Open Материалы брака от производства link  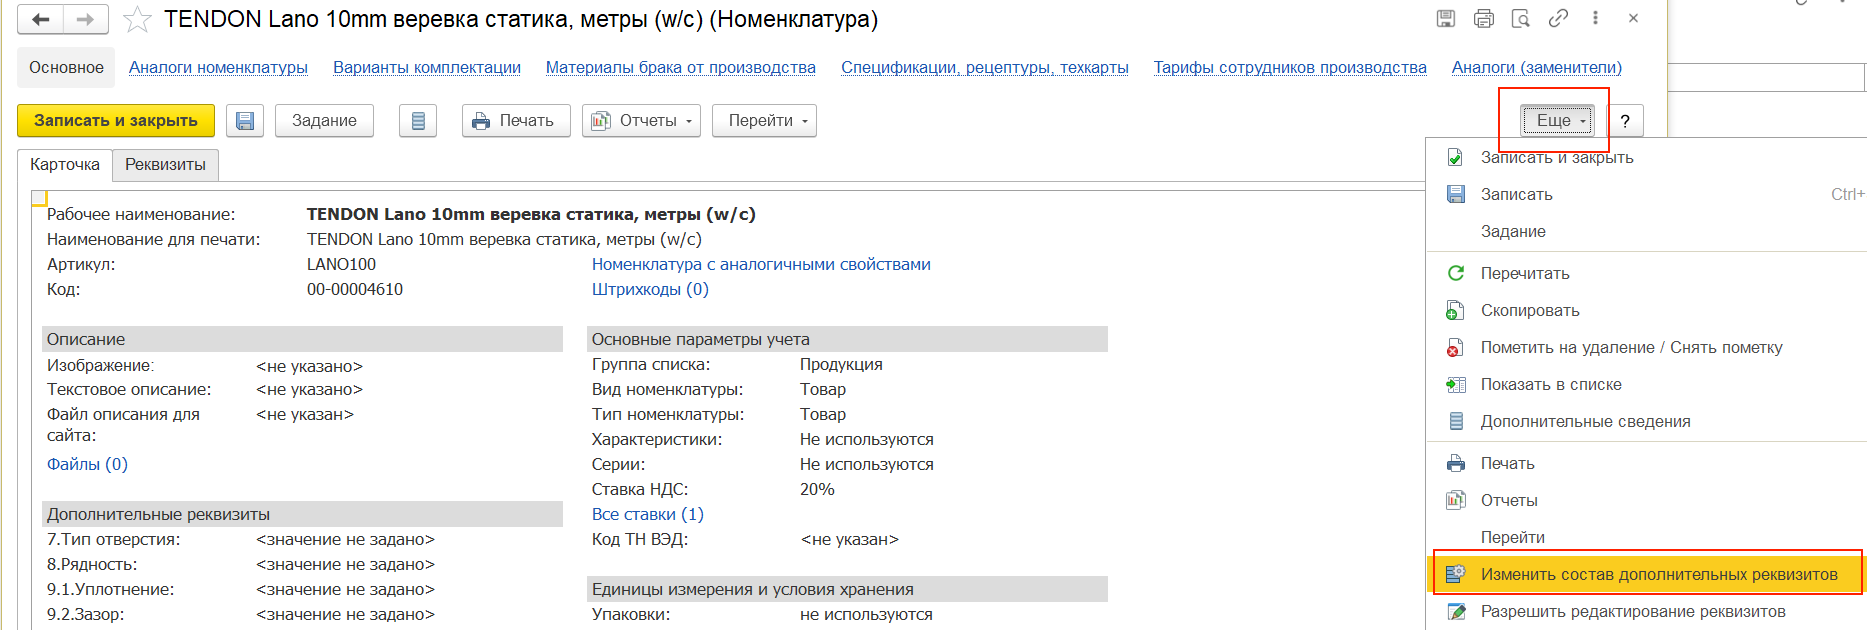point(681,68)
